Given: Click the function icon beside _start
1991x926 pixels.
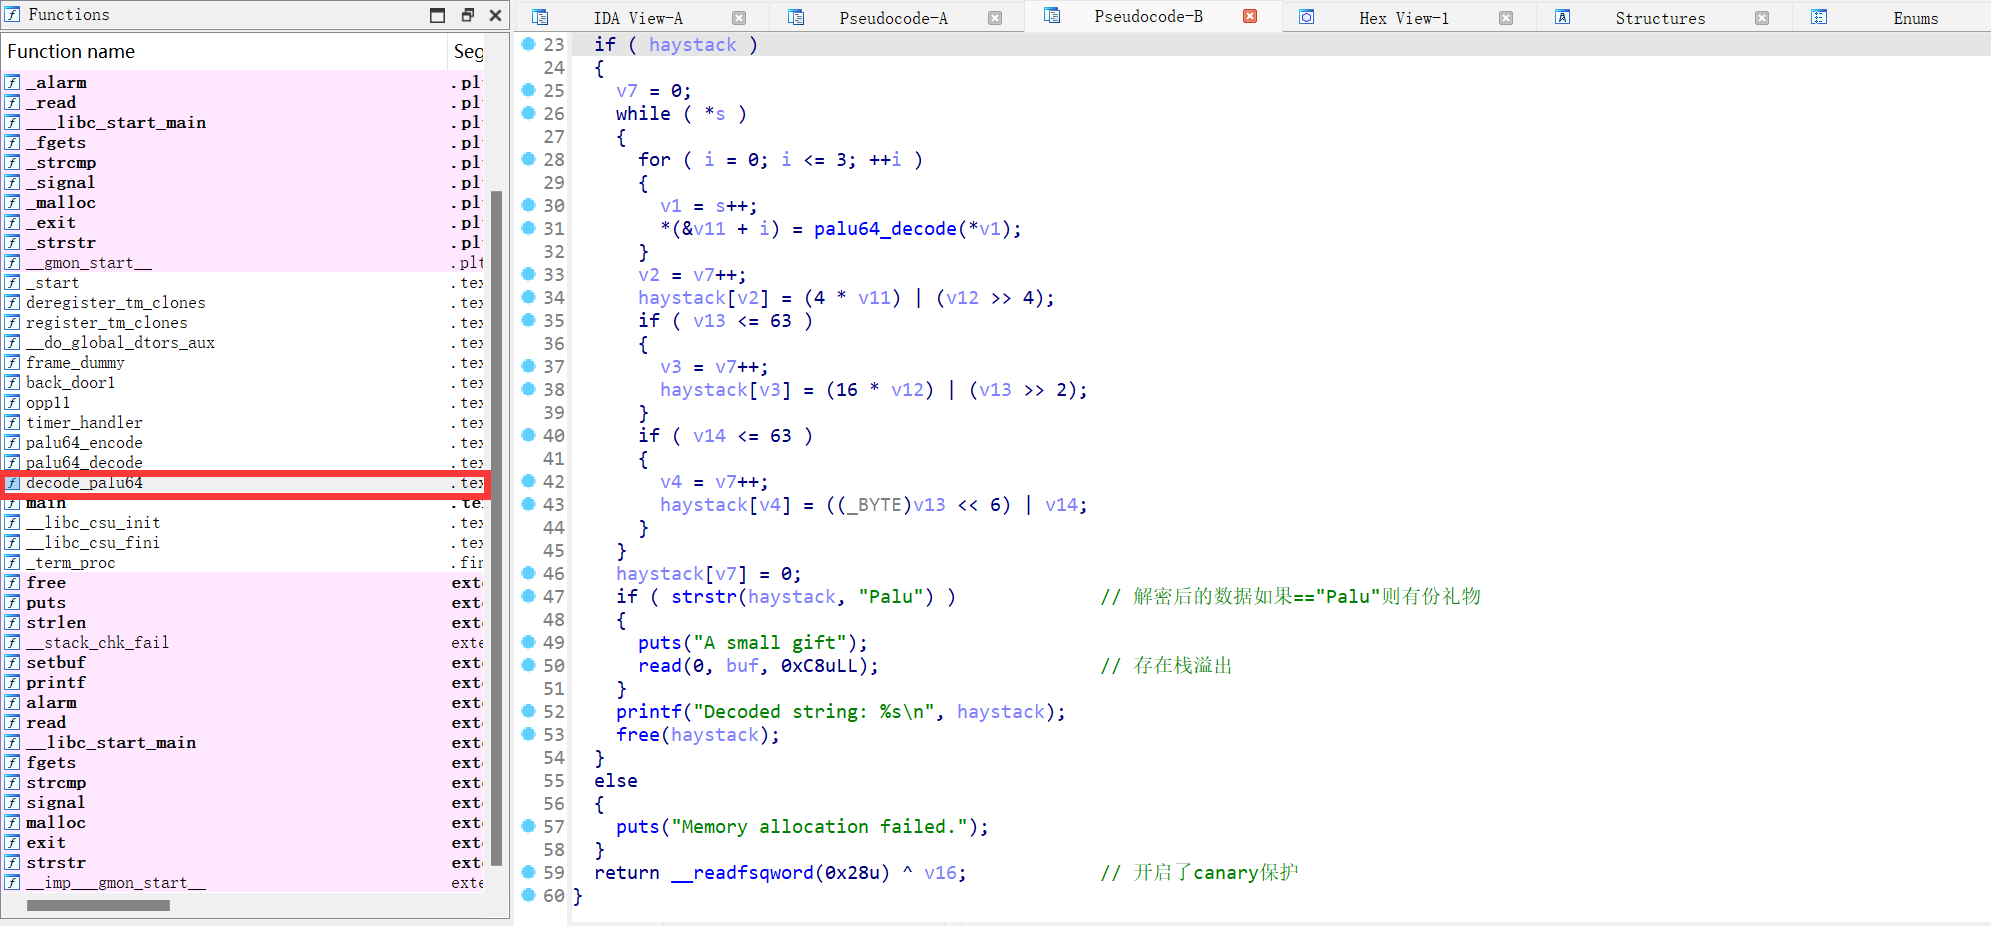Looking at the screenshot, I should (x=13, y=282).
